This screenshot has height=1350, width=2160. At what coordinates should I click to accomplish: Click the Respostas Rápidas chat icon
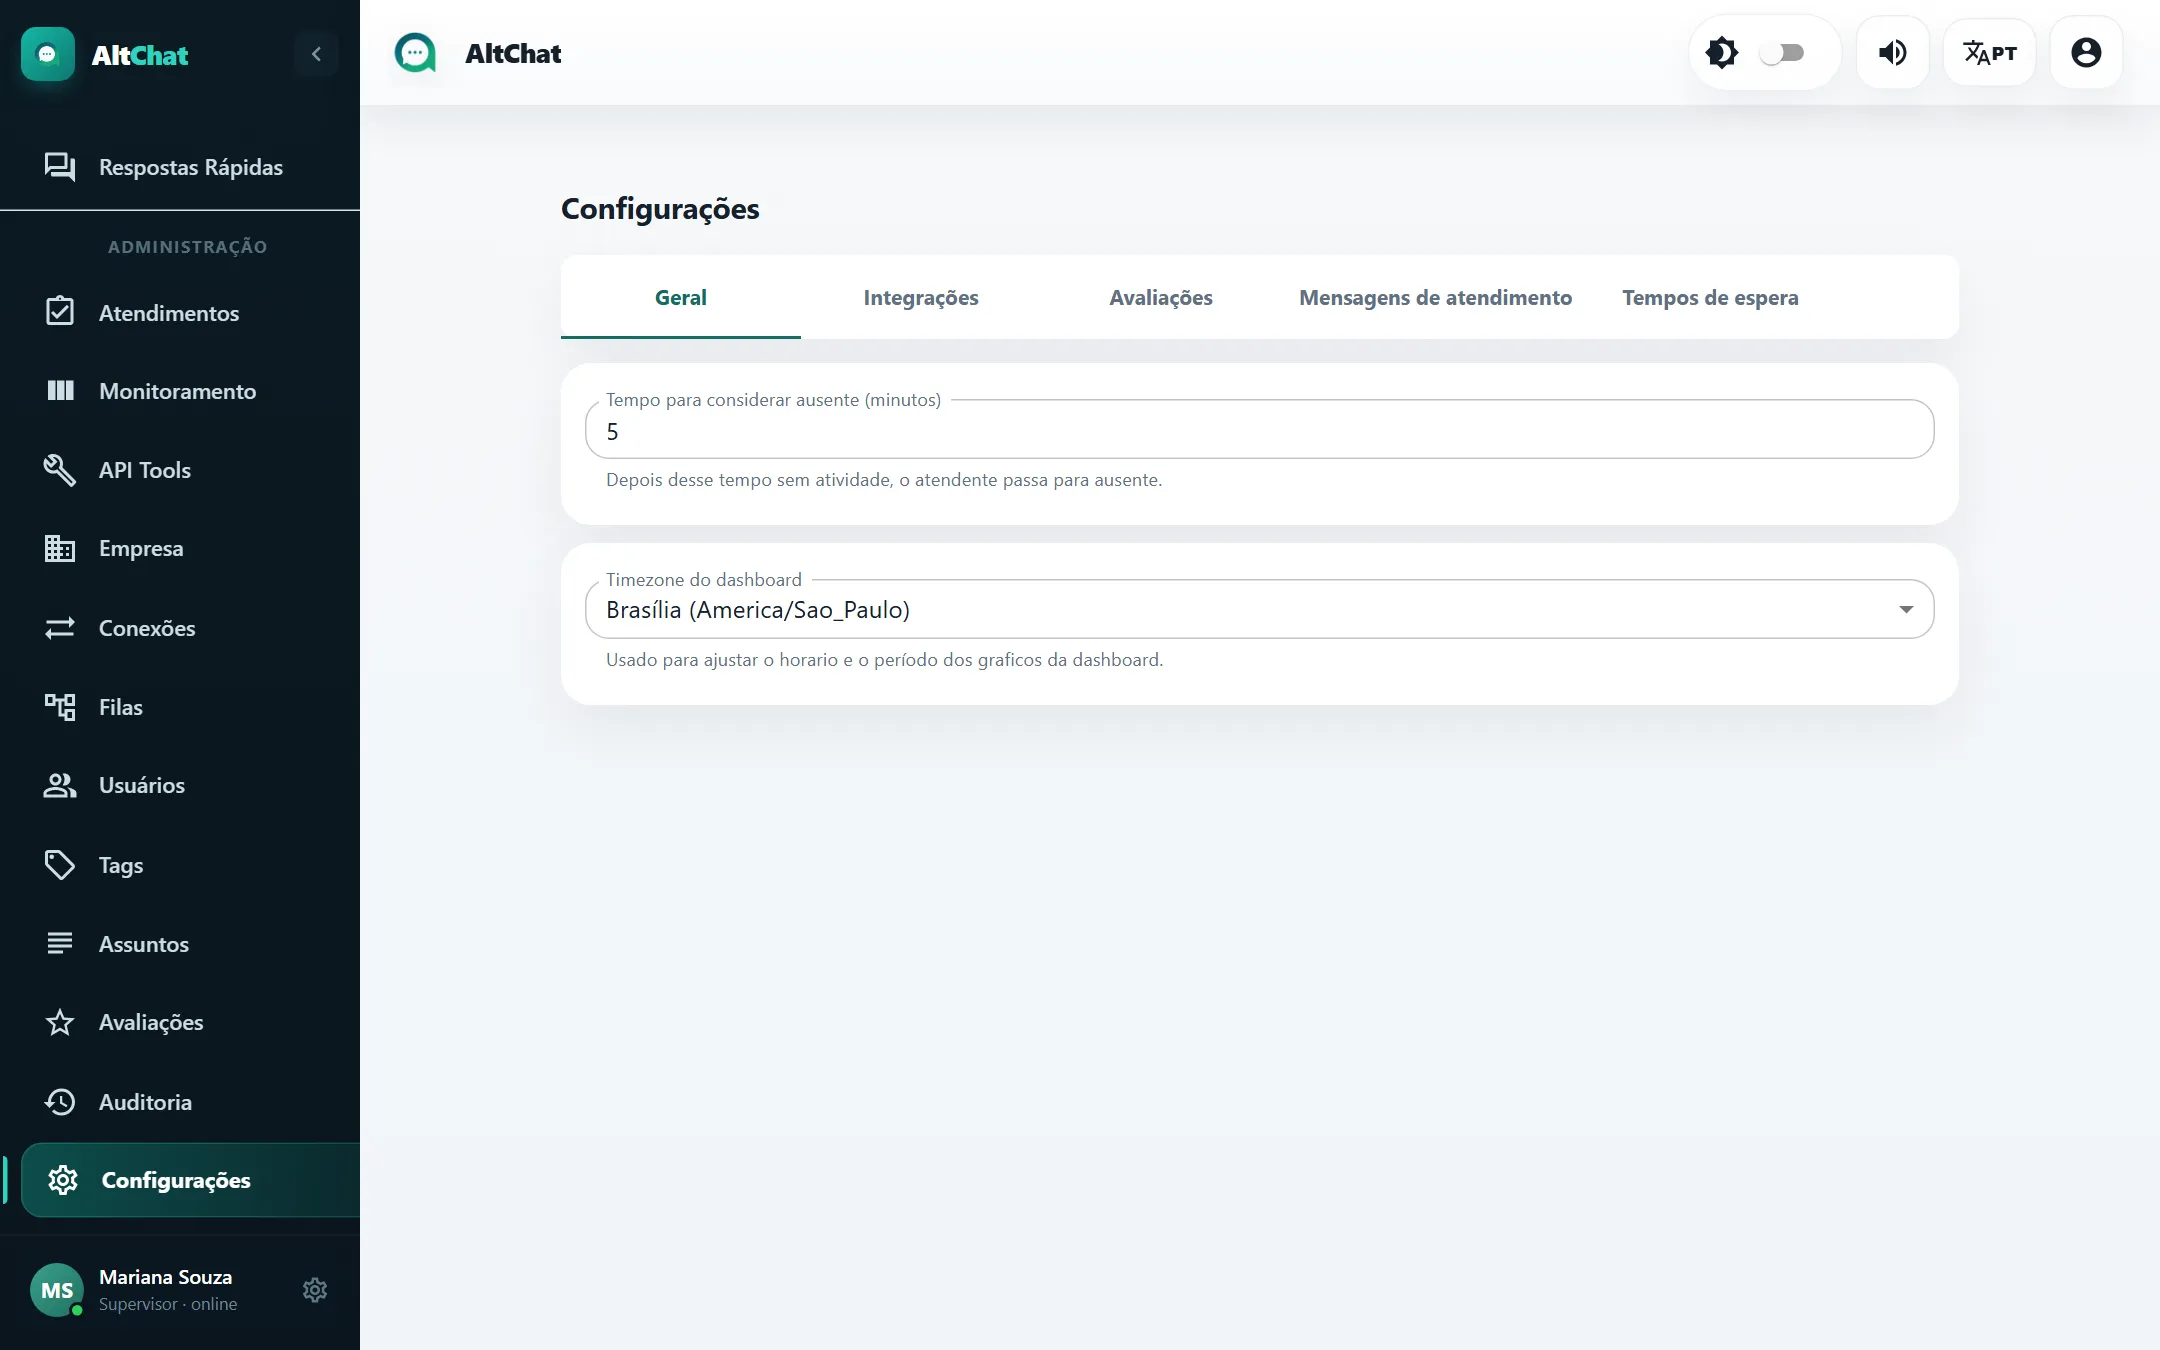[60, 167]
